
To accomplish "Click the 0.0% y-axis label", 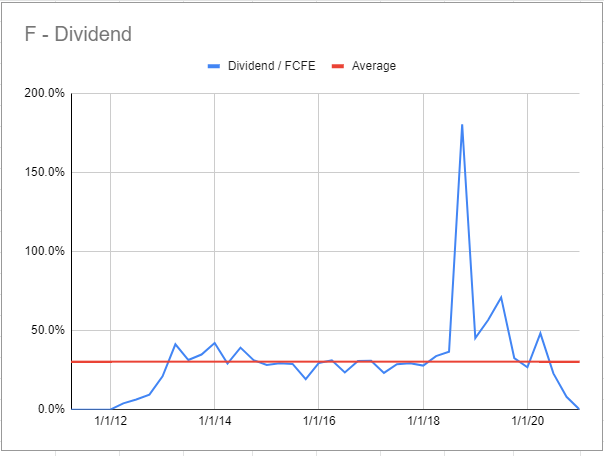I will pyautogui.click(x=51, y=409).
